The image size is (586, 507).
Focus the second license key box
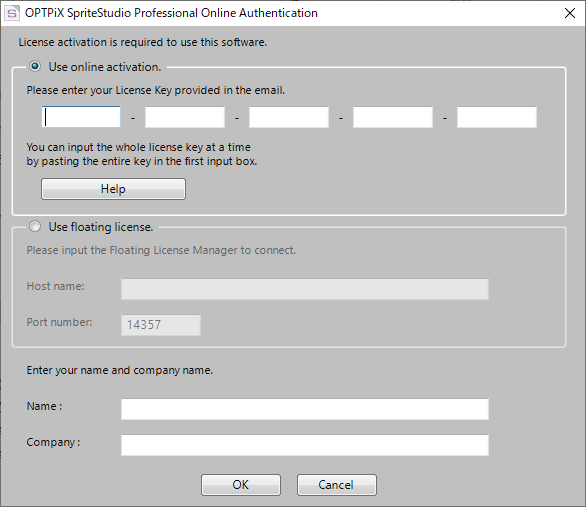(185, 117)
